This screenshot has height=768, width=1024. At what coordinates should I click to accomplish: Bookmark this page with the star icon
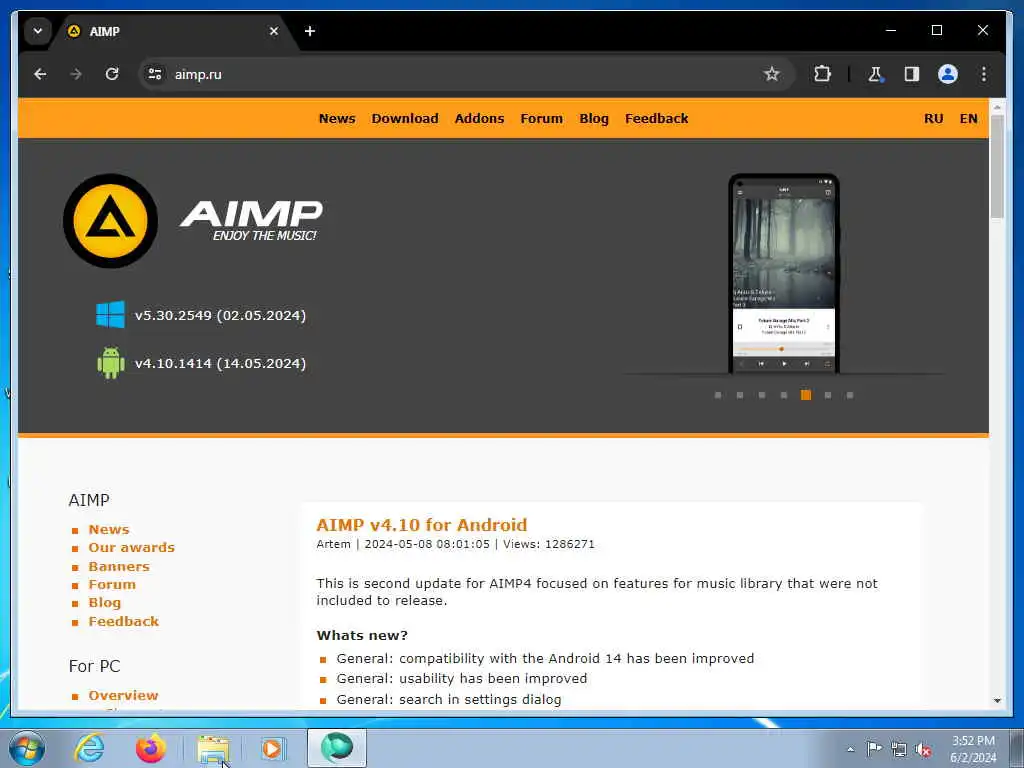772,74
